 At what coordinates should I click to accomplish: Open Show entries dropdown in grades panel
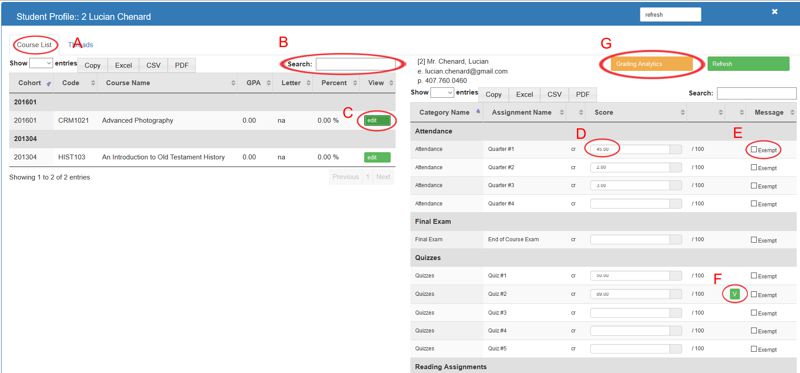coord(442,93)
